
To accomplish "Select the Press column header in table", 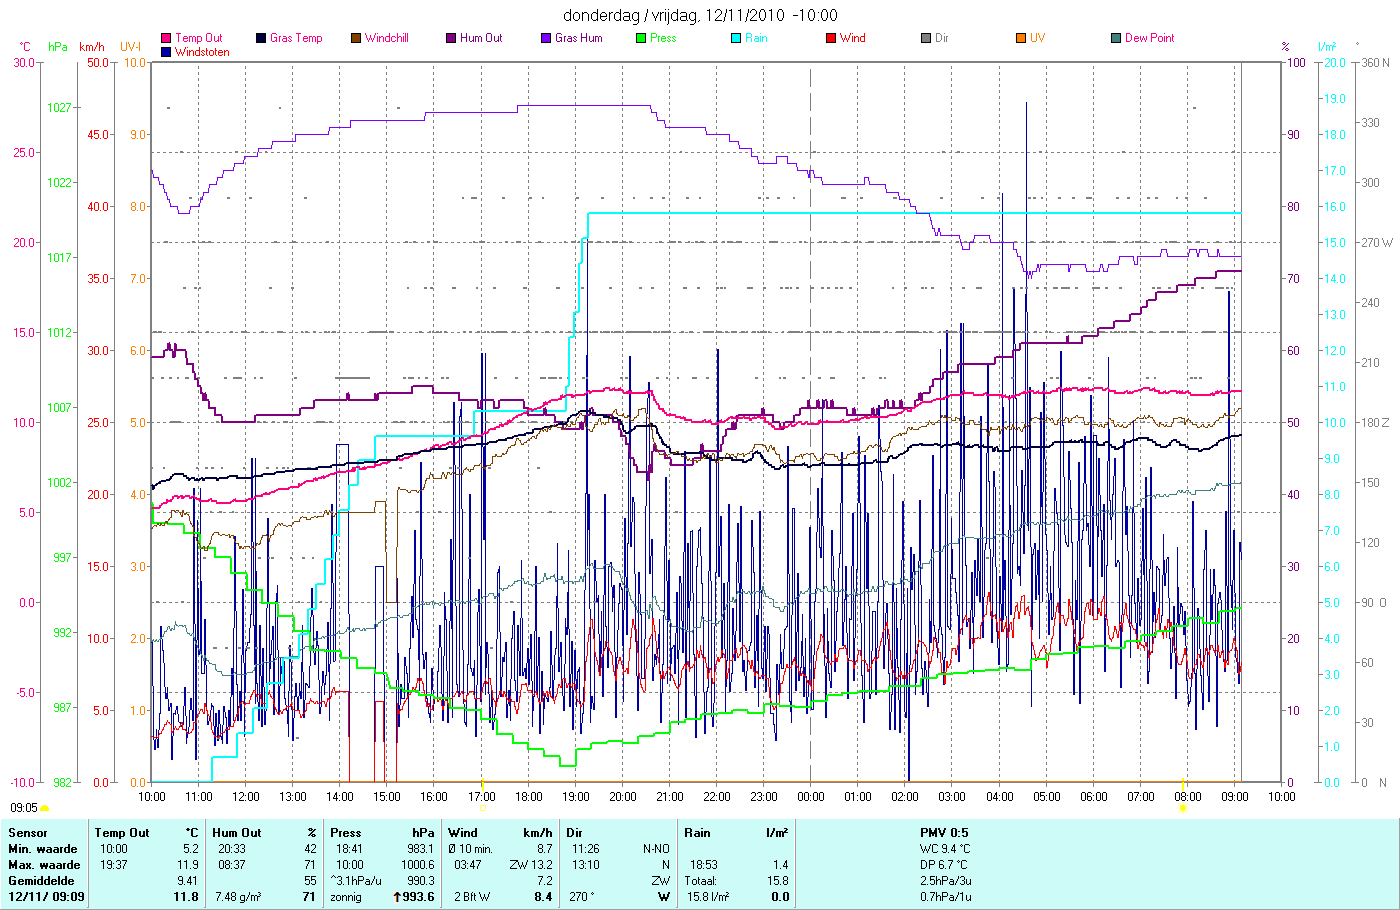I will coord(346,832).
